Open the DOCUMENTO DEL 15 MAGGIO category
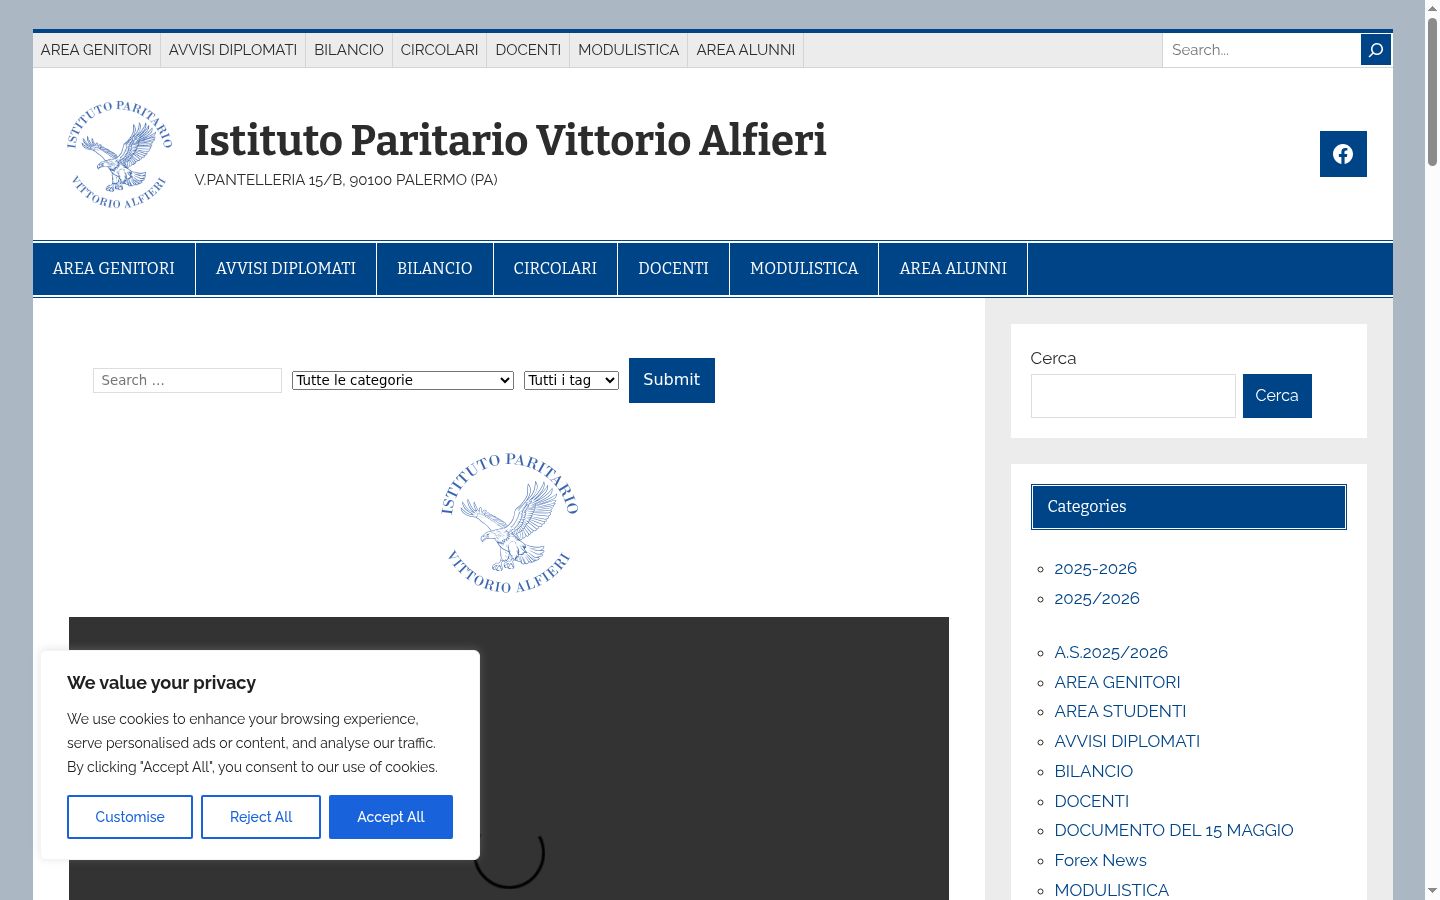1440x900 pixels. click(x=1174, y=830)
